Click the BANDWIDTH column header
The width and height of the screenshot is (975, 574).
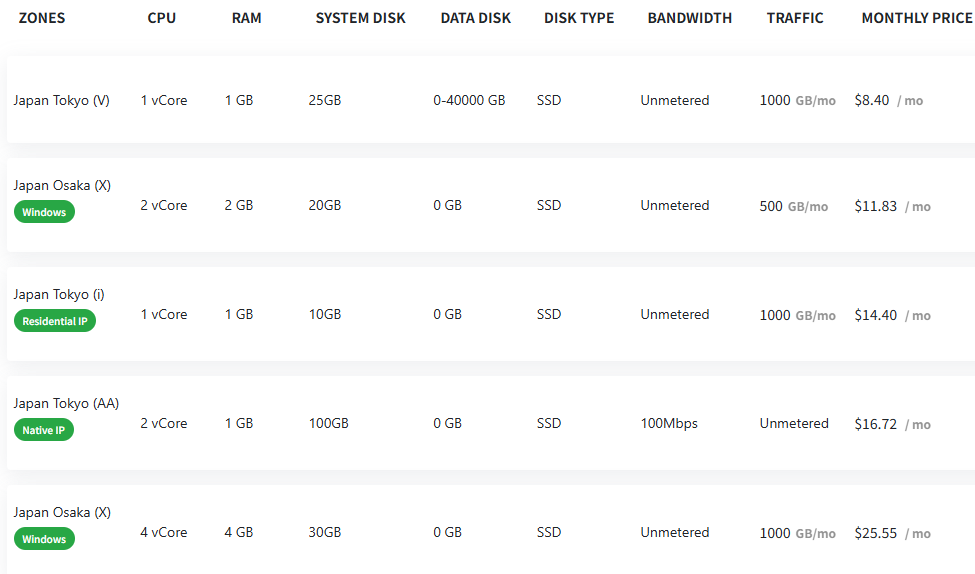click(689, 18)
